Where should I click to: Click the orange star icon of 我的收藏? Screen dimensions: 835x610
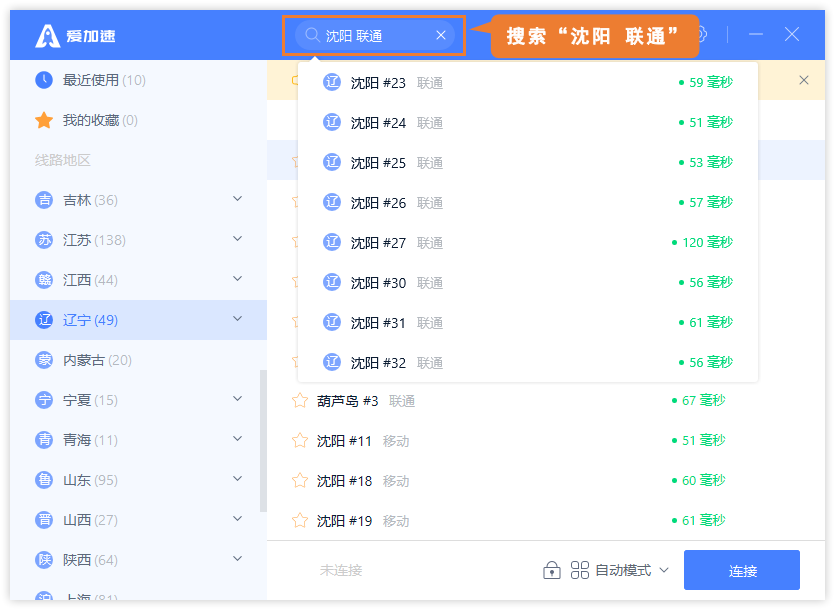click(x=44, y=120)
